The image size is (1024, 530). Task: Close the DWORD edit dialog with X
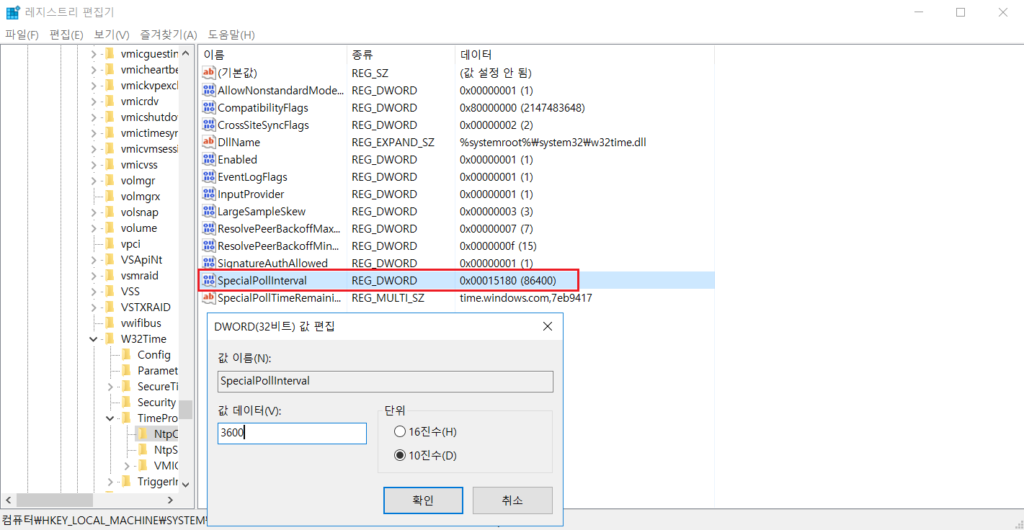pos(547,326)
